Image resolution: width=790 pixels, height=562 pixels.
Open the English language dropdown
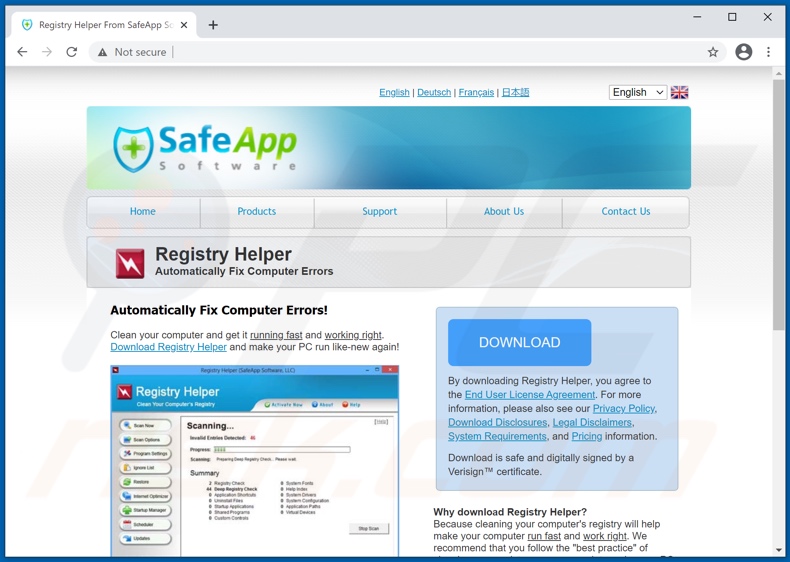click(x=638, y=92)
